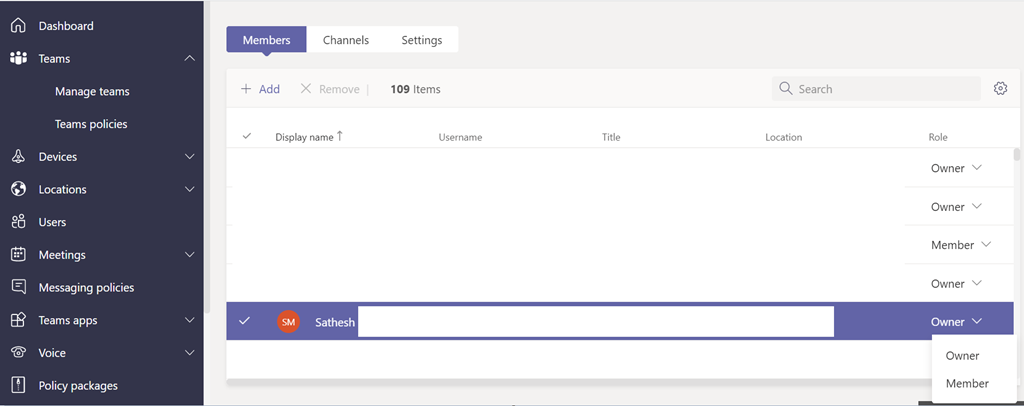Switch to the Settings tab

click(x=421, y=40)
